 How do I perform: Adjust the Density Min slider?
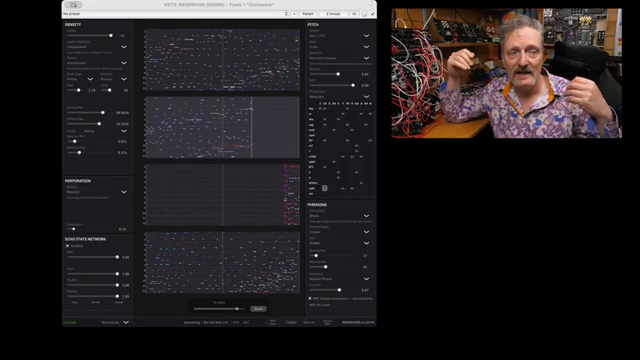pyautogui.click(x=90, y=113)
